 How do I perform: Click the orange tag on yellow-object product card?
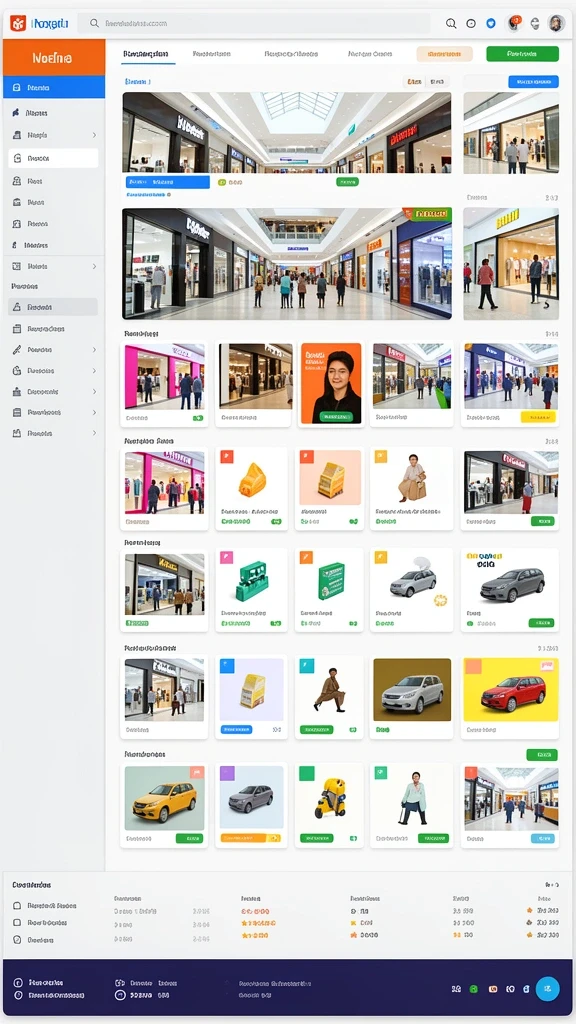point(227,456)
